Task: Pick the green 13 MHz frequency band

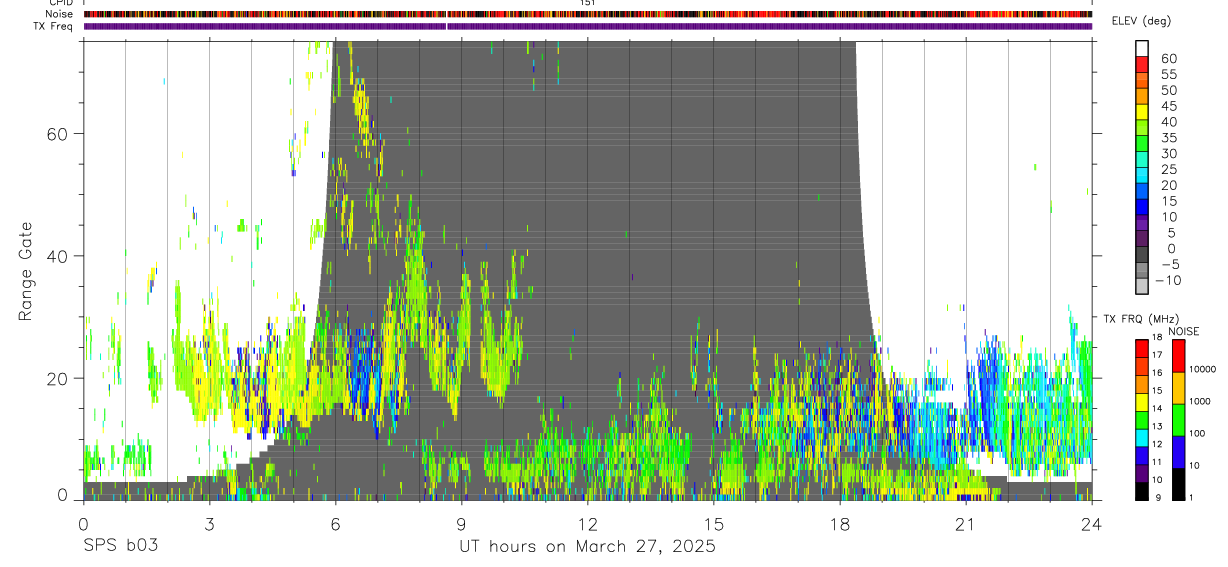Action: pyautogui.click(x=1141, y=420)
